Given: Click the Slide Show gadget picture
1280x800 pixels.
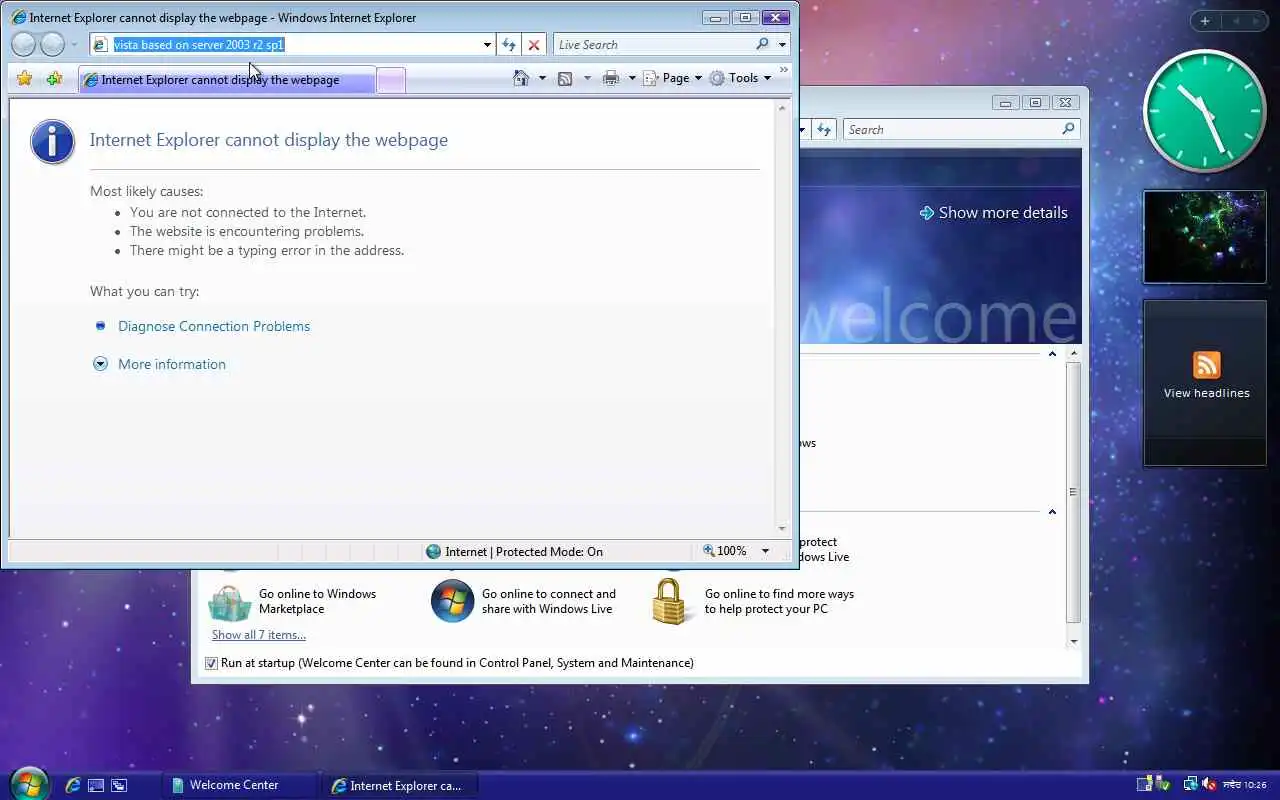Looking at the screenshot, I should click(x=1205, y=237).
